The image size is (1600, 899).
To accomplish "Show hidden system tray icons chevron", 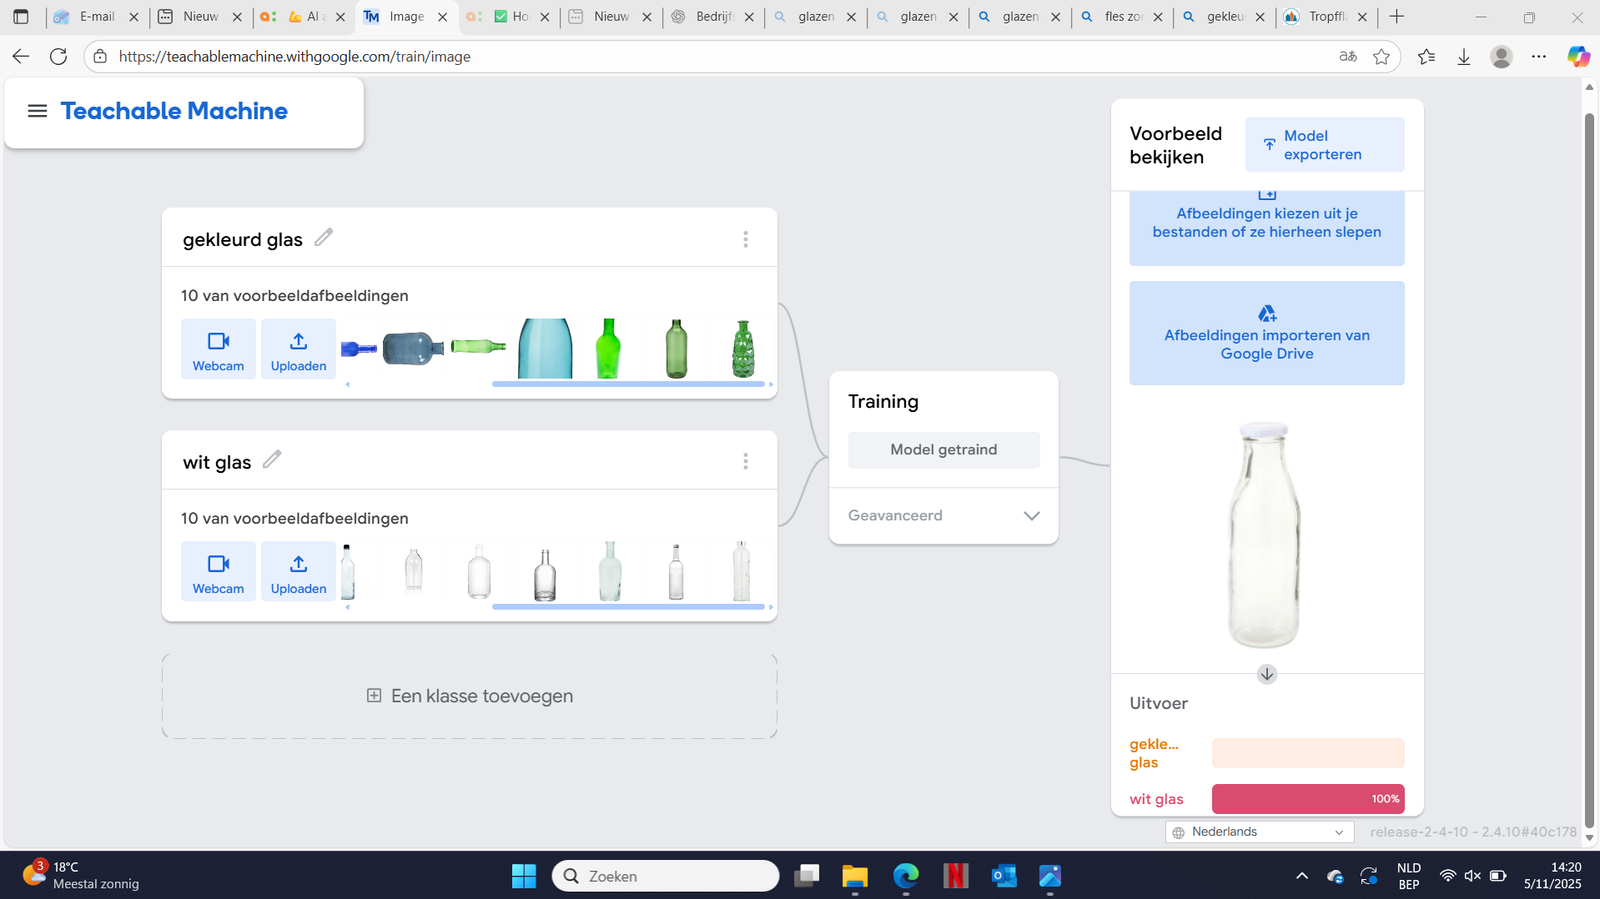I will pyautogui.click(x=1301, y=876).
